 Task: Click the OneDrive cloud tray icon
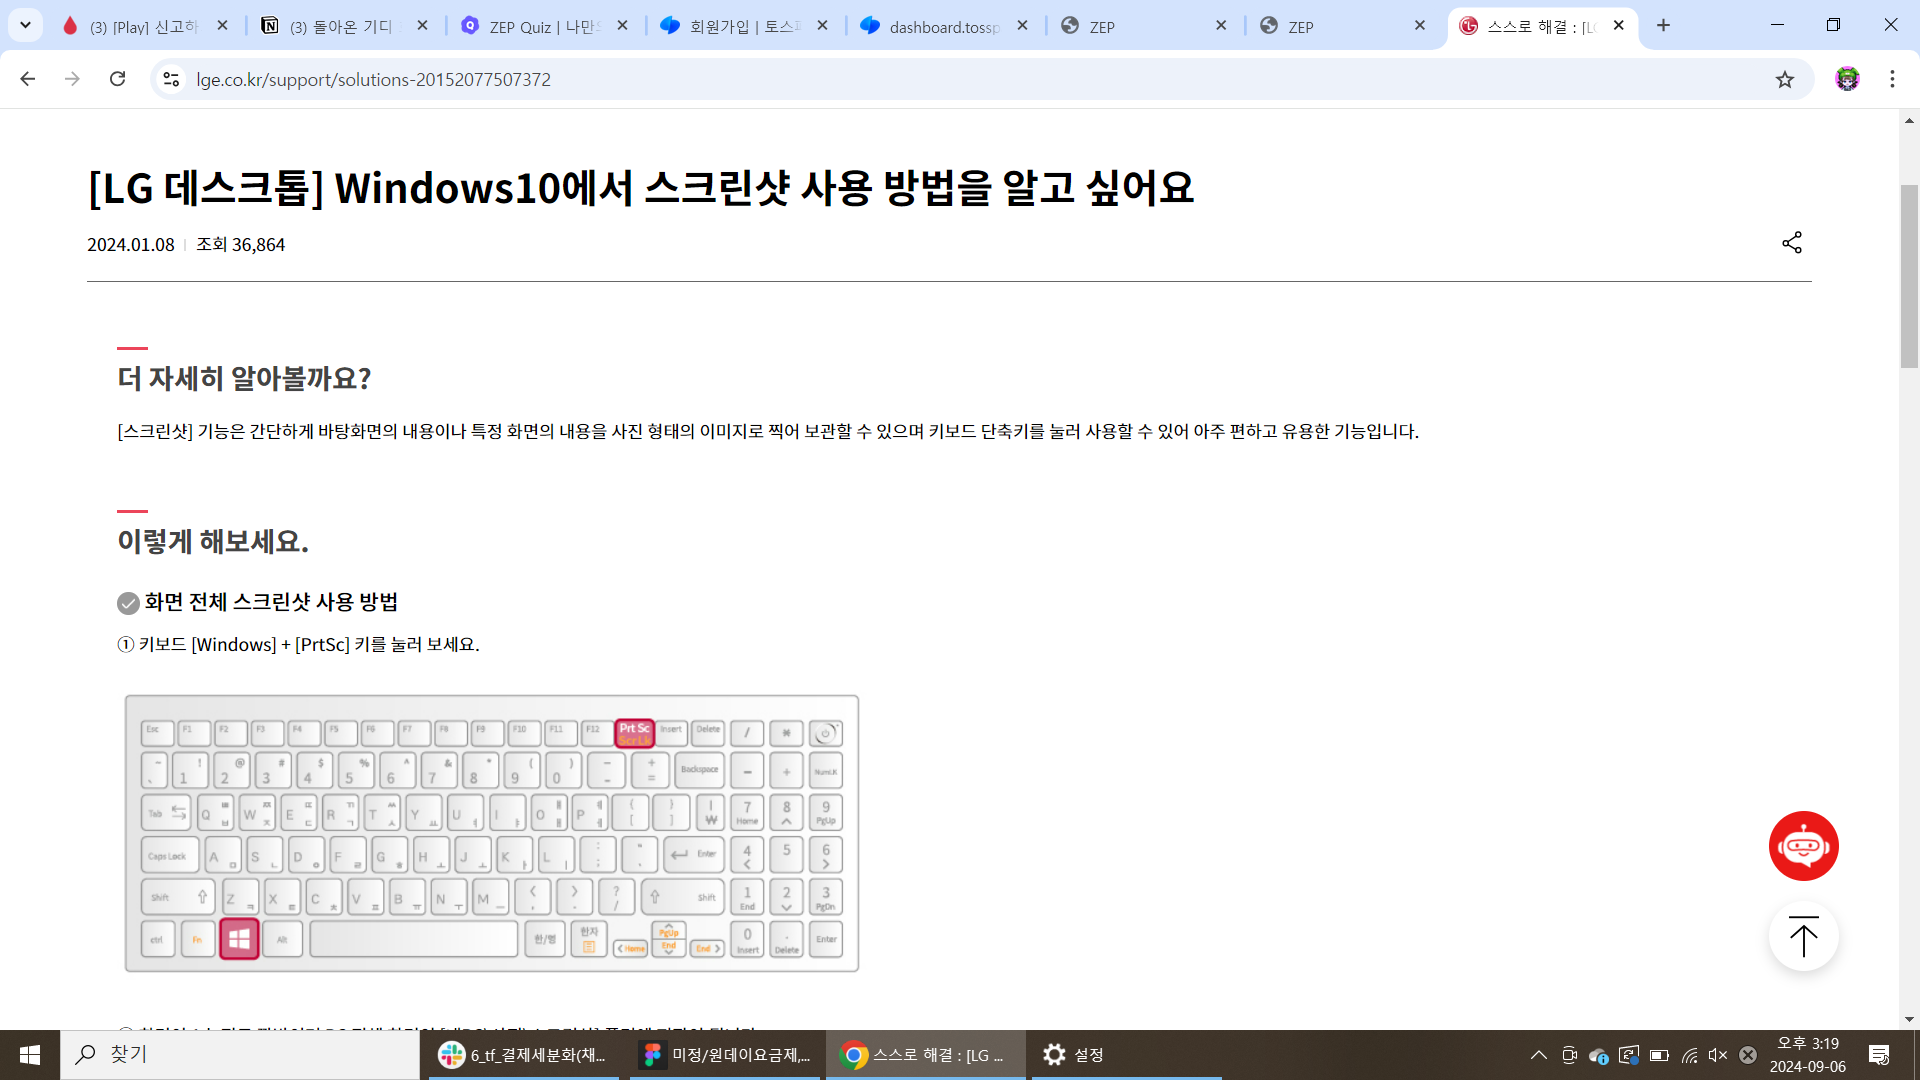tap(1599, 1055)
